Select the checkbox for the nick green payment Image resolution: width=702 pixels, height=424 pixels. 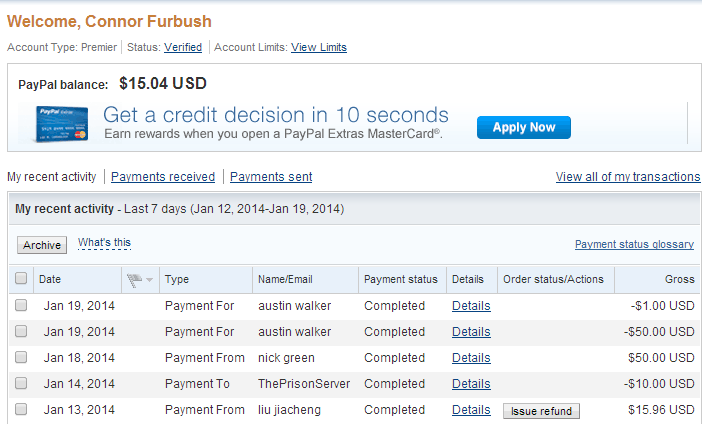point(21,358)
